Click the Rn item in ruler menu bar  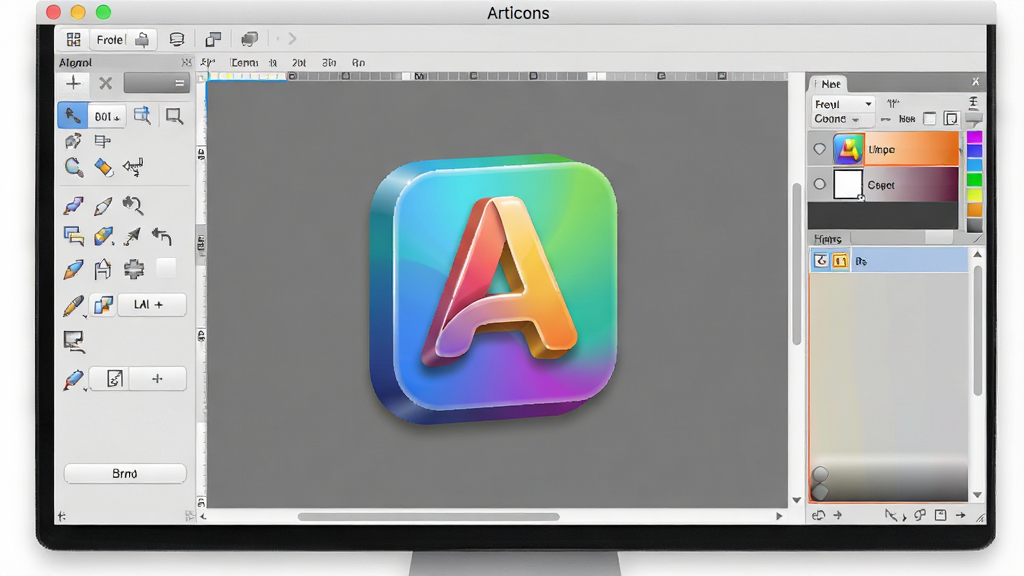(358, 63)
